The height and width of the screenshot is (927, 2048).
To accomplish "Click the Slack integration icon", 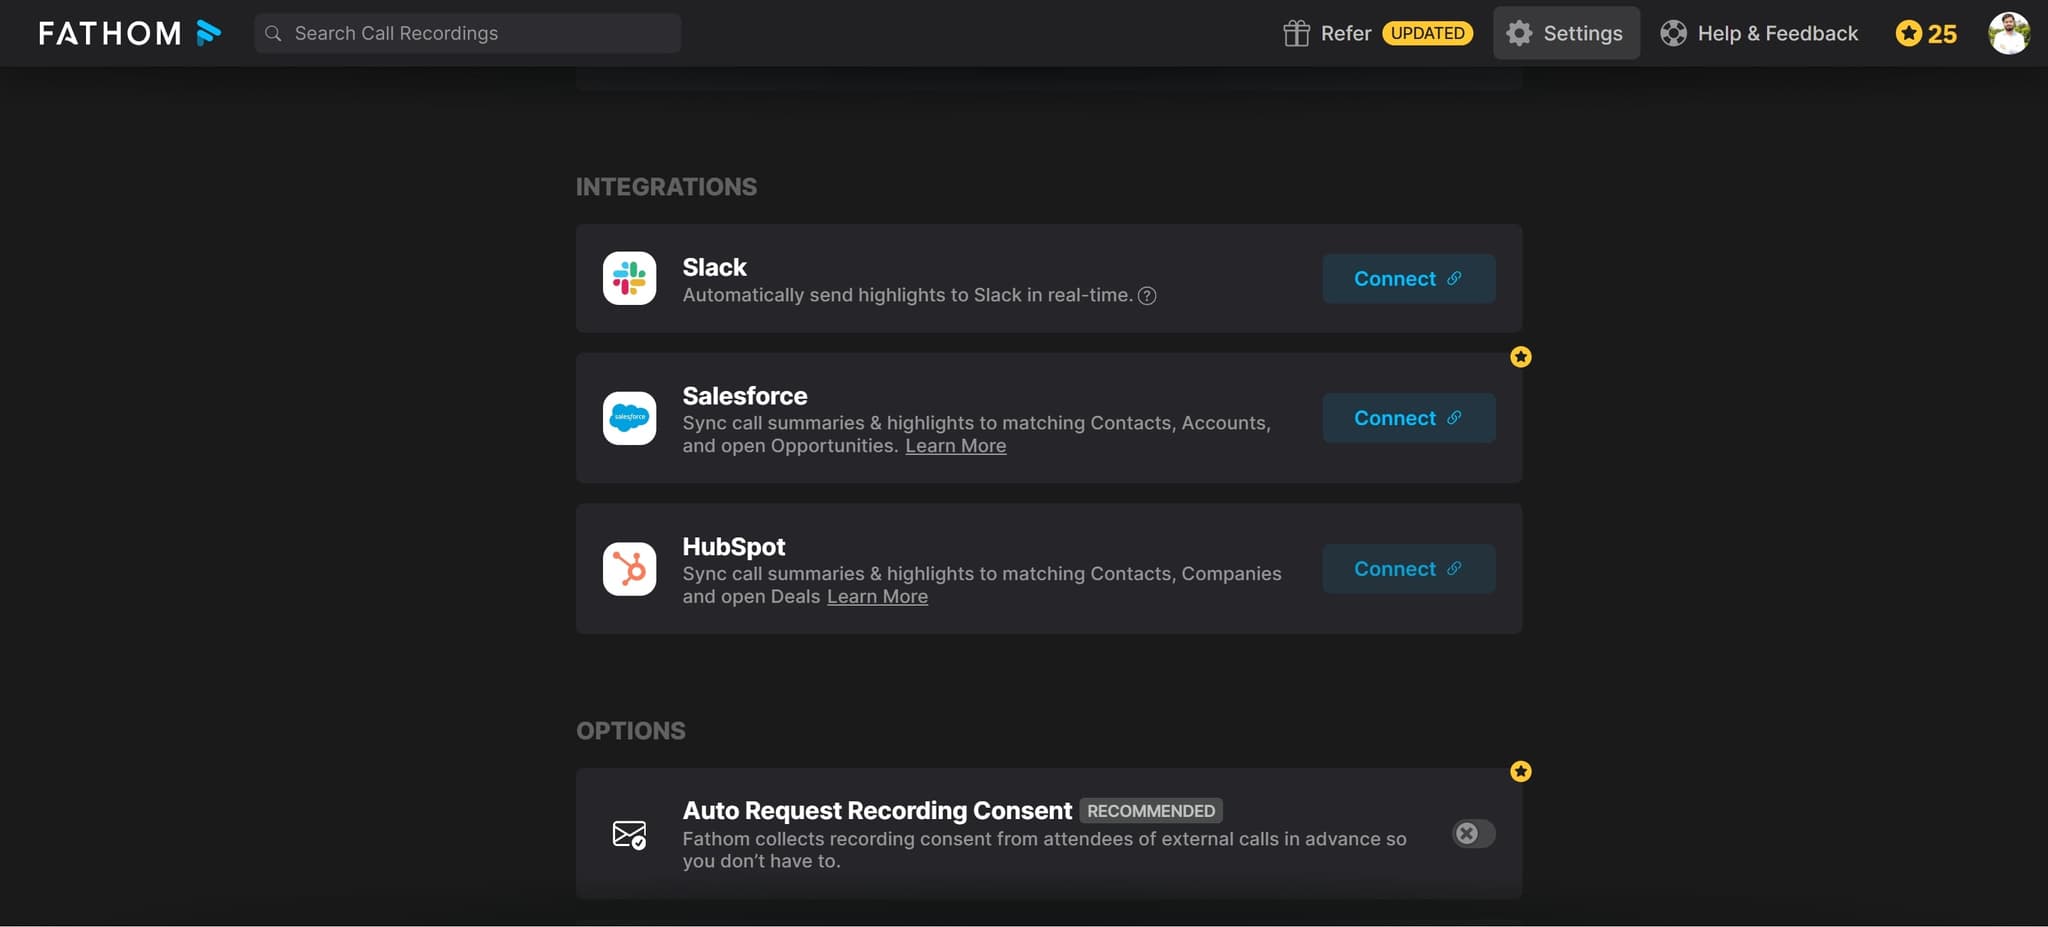I will 629,278.
